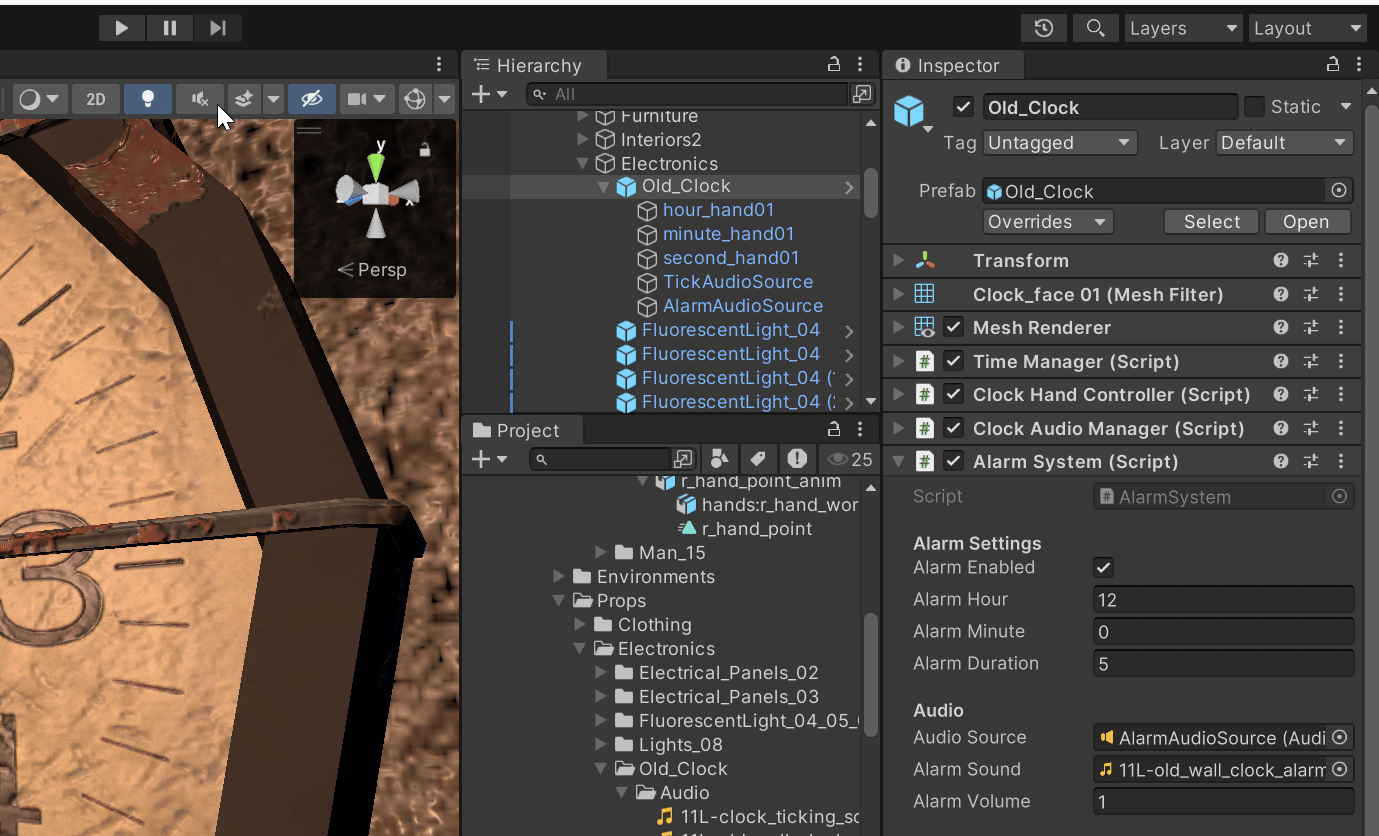Toggle hidden objects visibility in Scene toolbar
Viewport: 1379px width, 836px height.
[312, 99]
